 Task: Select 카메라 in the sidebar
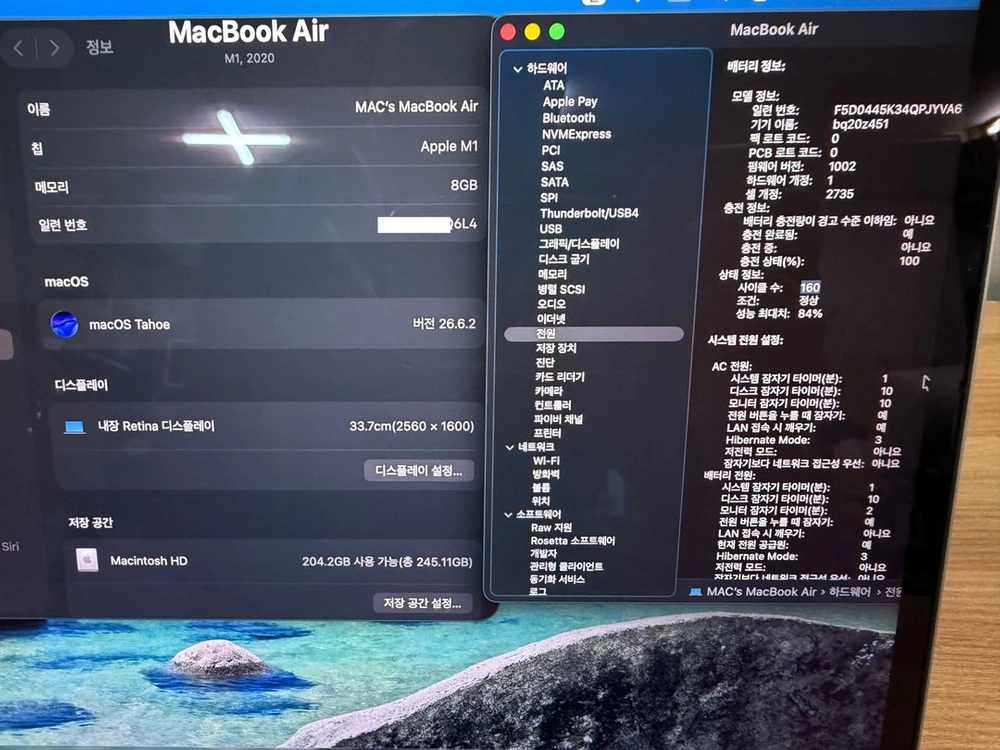(x=548, y=391)
